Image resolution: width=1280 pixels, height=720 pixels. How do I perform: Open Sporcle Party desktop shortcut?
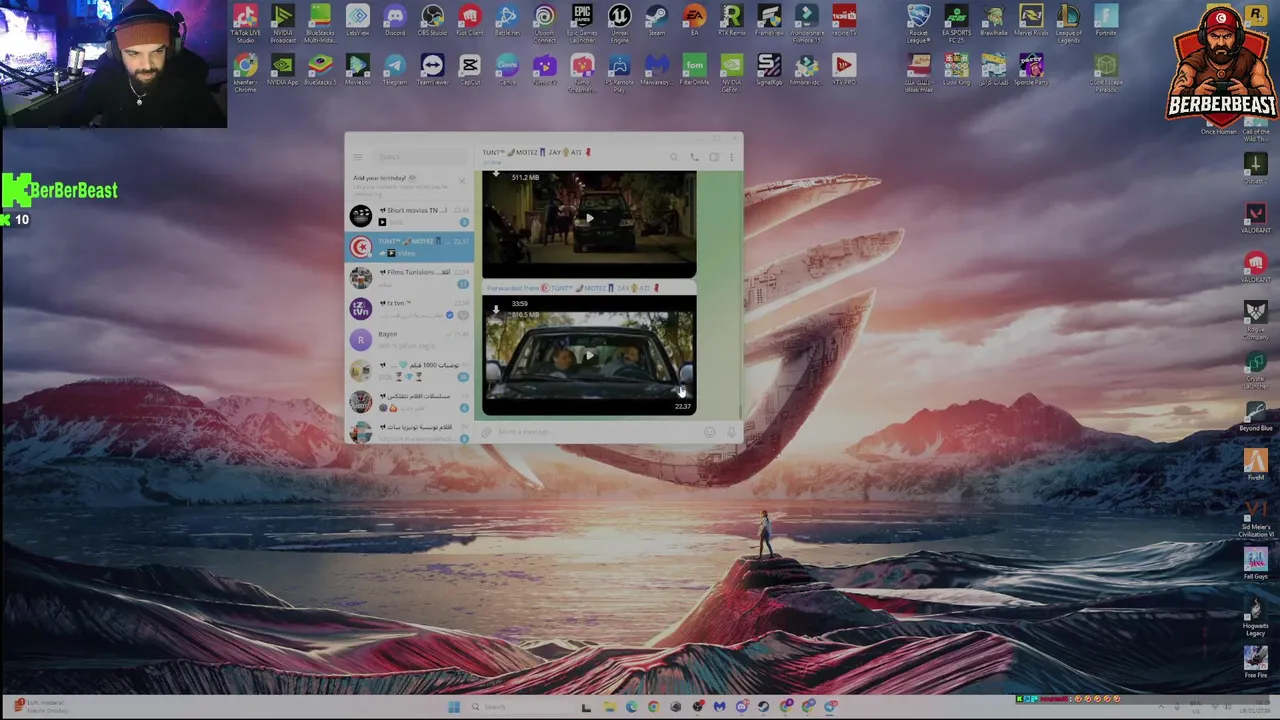pos(1031,71)
